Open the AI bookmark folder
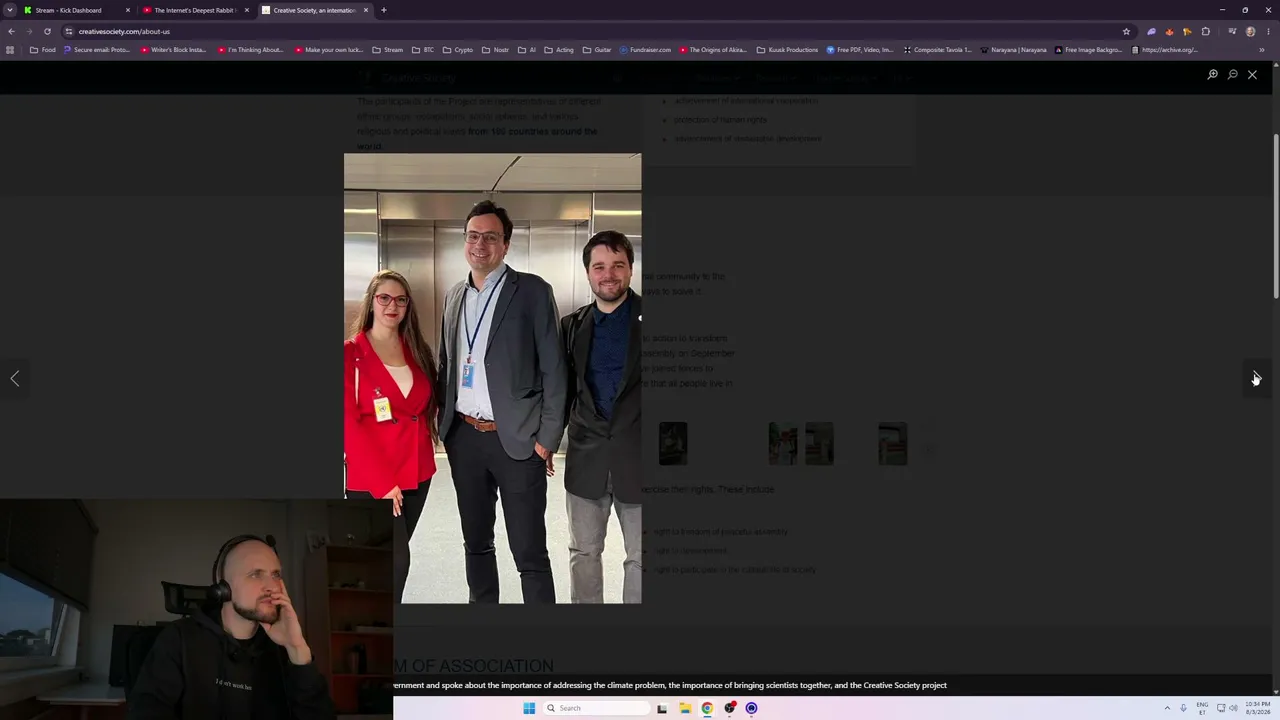The height and width of the screenshot is (720, 1280). pos(527,50)
